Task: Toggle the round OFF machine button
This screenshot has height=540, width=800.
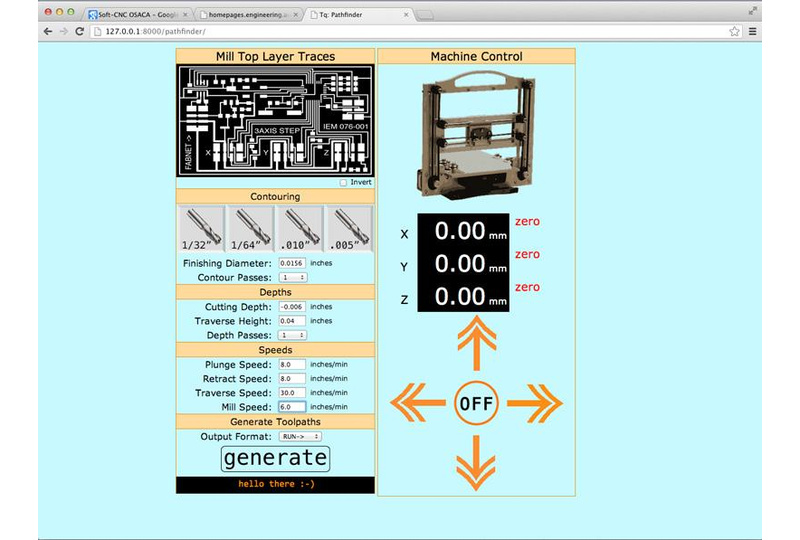Action: (476, 403)
